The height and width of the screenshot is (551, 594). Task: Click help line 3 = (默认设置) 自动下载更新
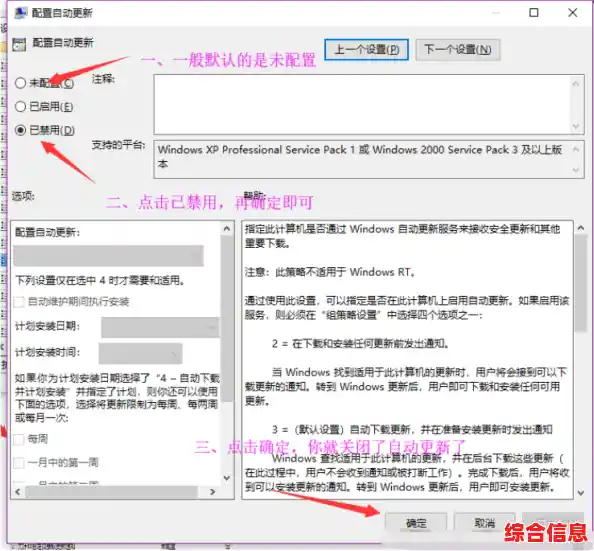point(412,430)
